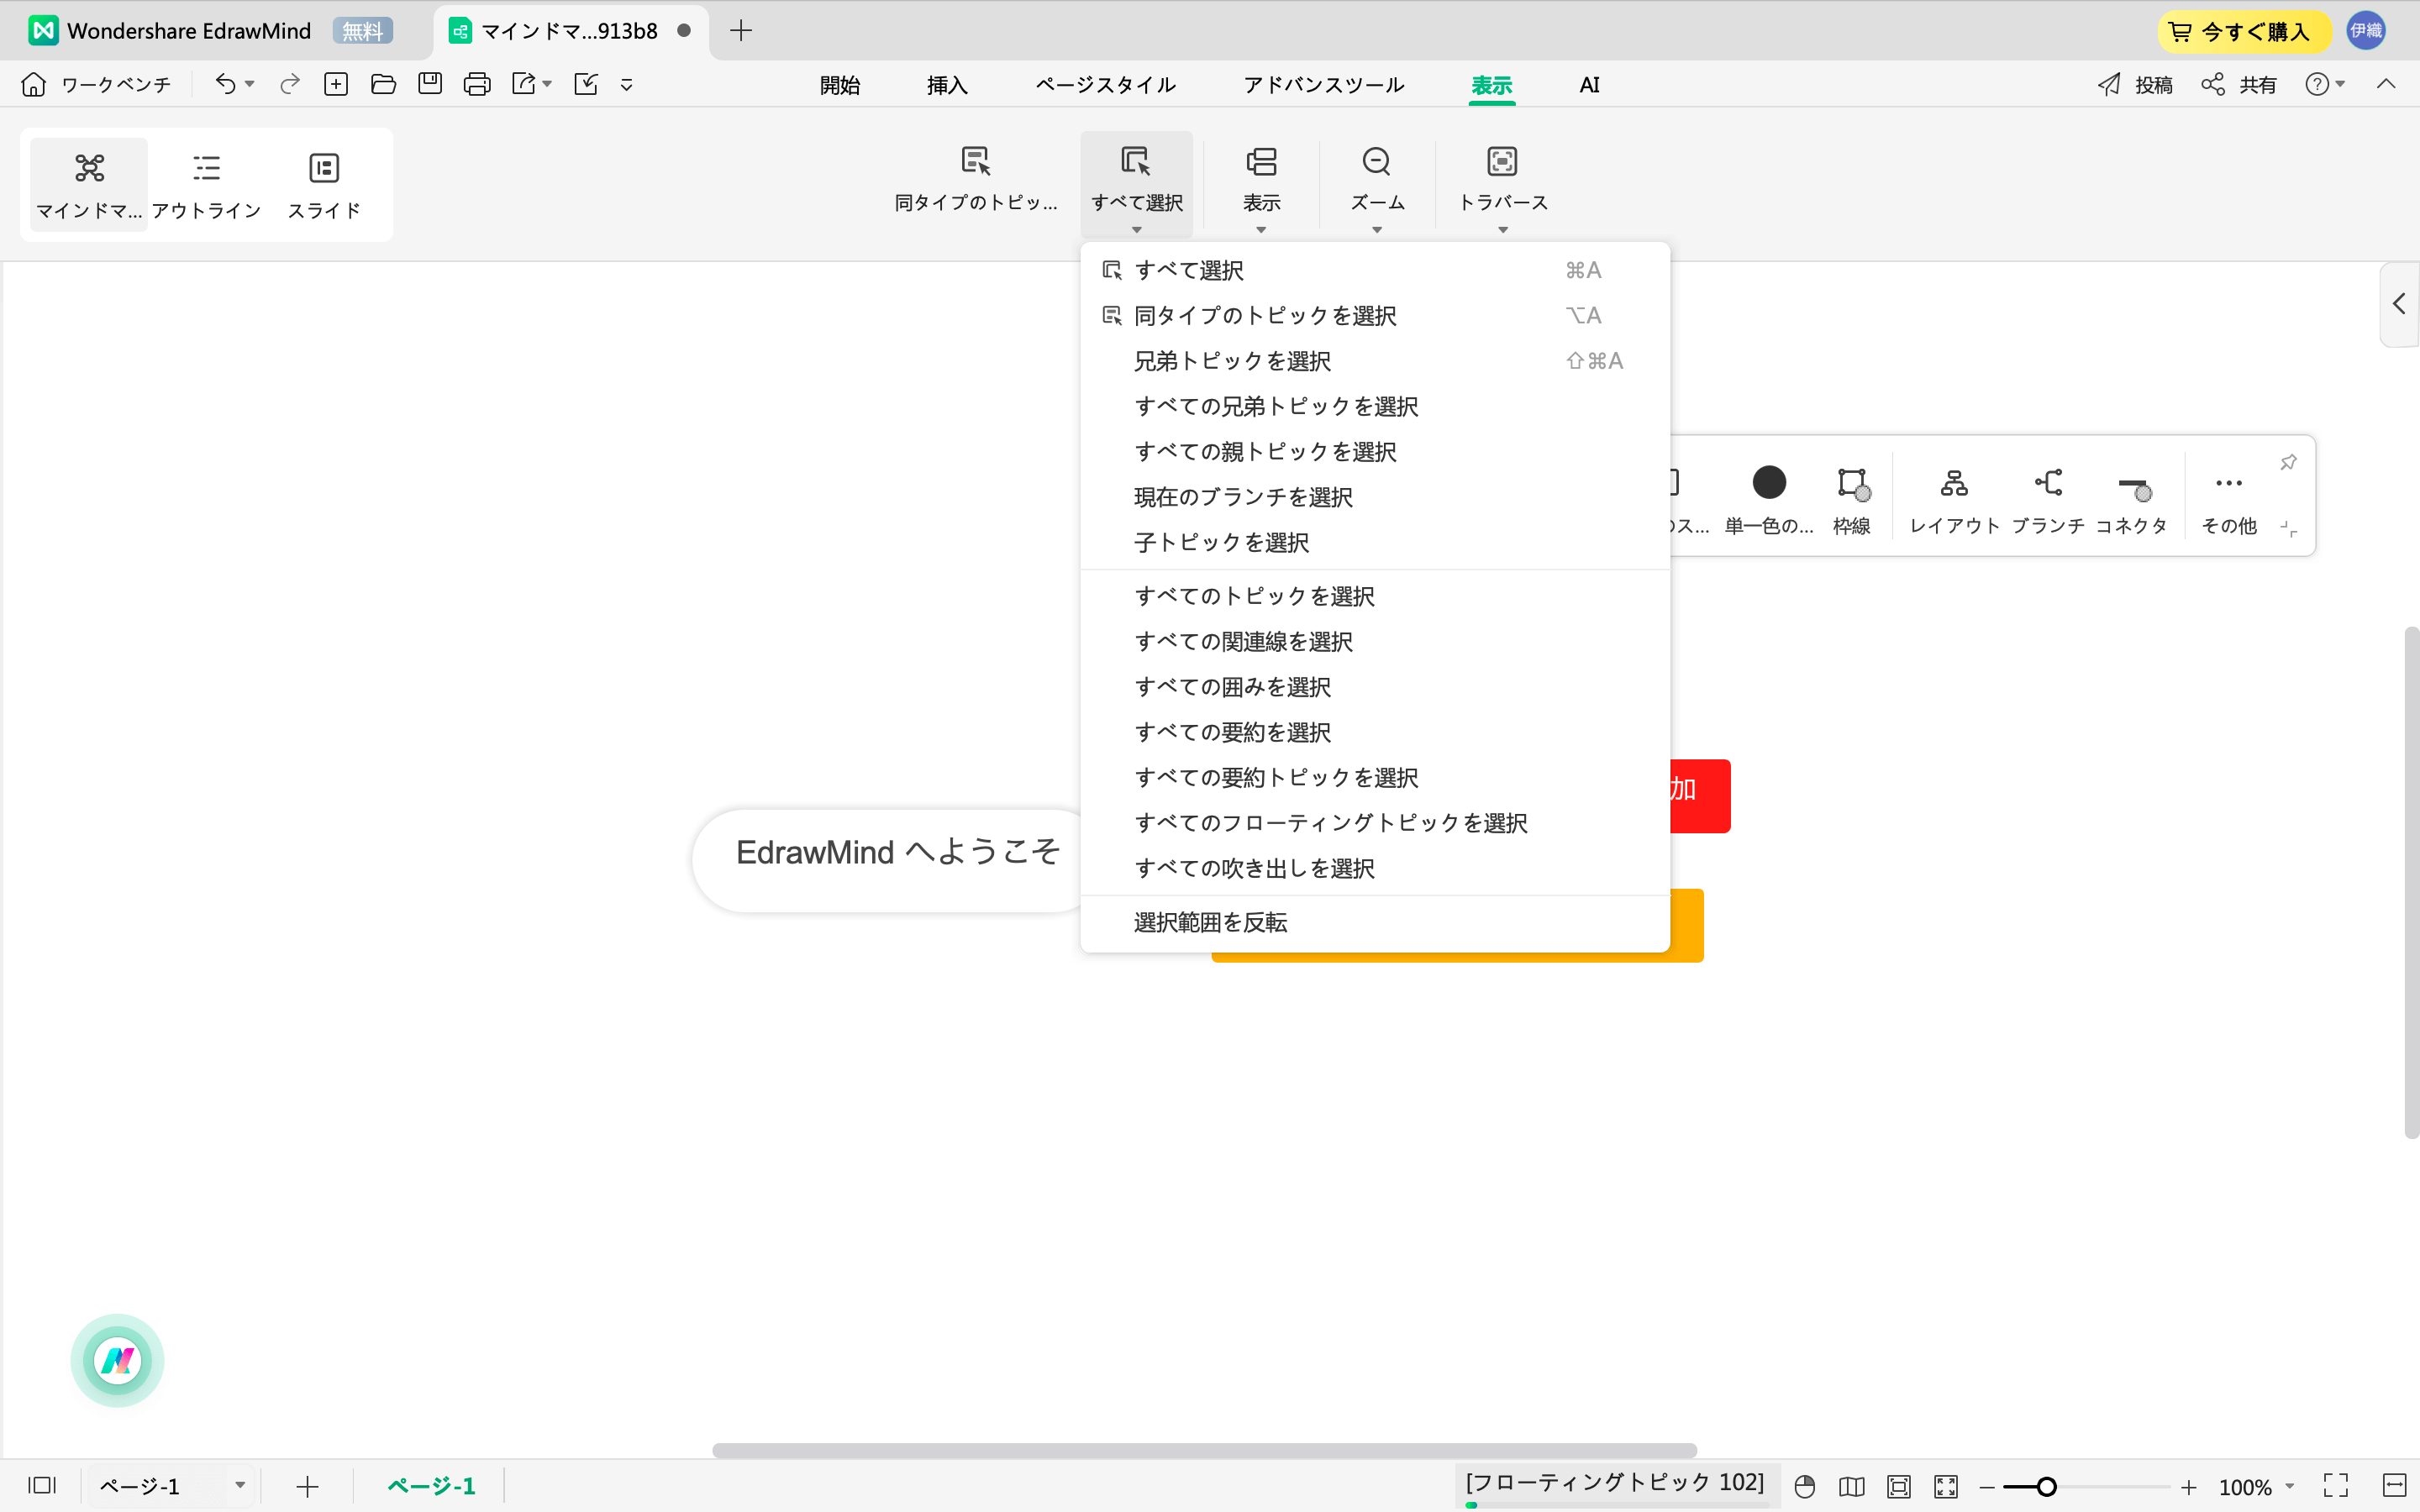2420x1512 pixels.
Task: Choose すべてのフローティングトピックを選択 from the menu
Action: (1331, 821)
